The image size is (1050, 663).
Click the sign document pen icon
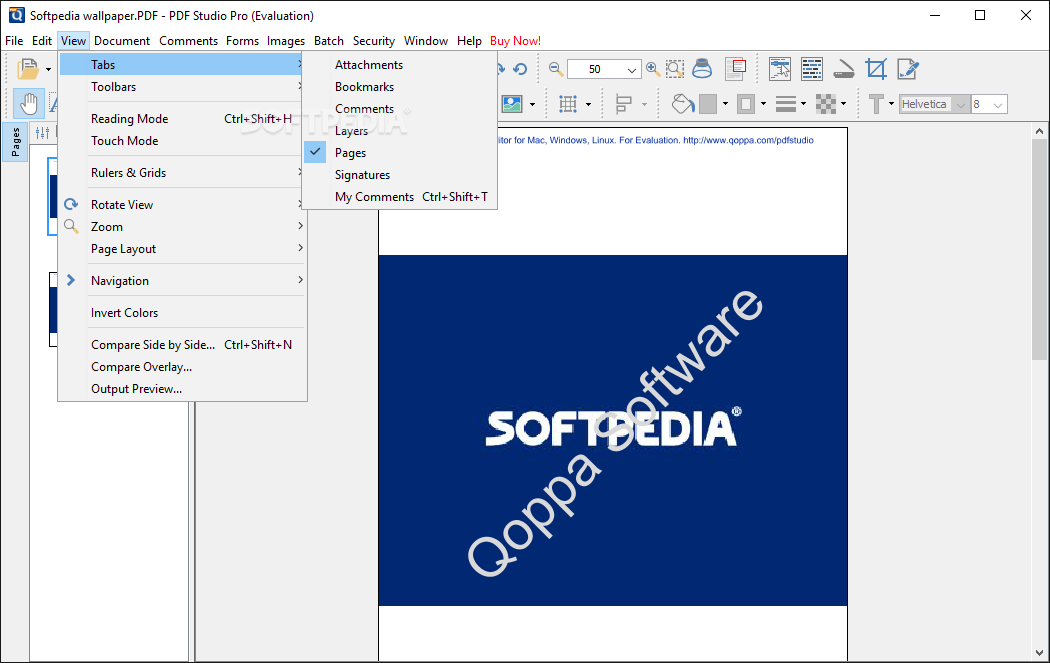[x=908, y=69]
